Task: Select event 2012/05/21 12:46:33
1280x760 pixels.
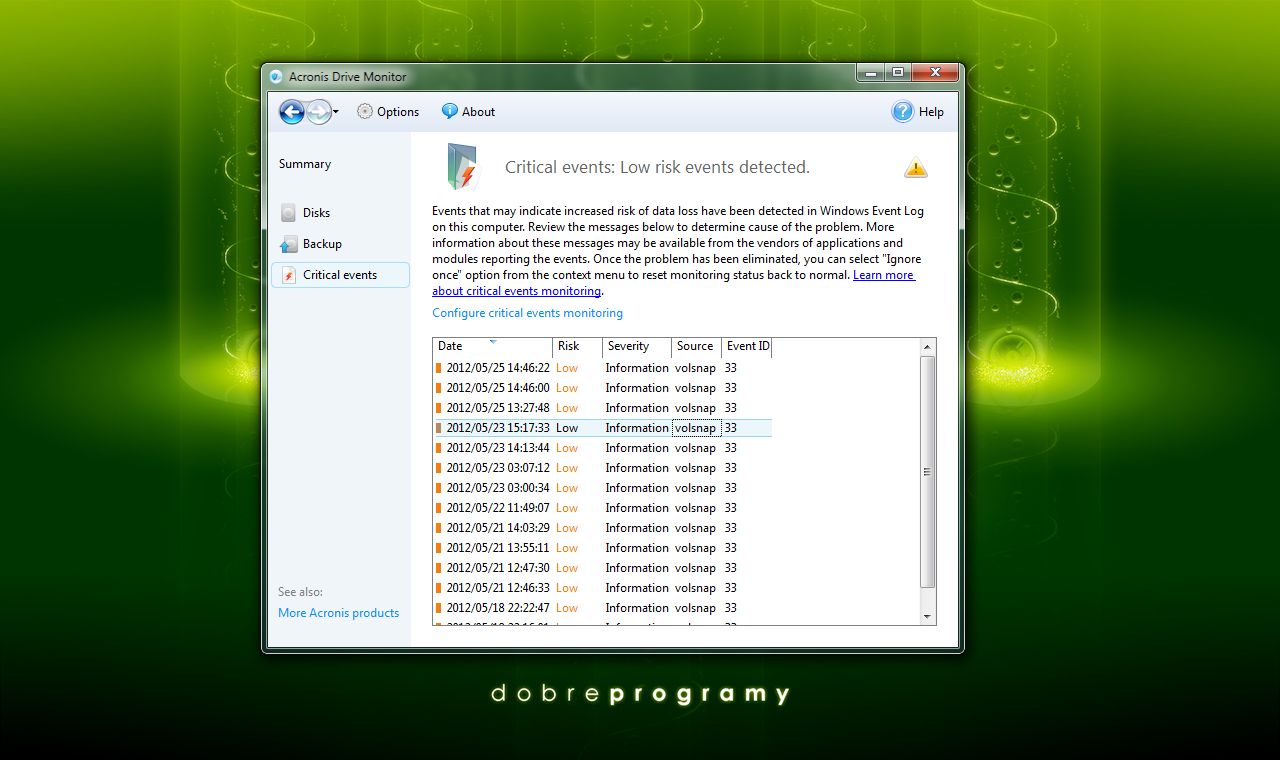Action: 602,588
